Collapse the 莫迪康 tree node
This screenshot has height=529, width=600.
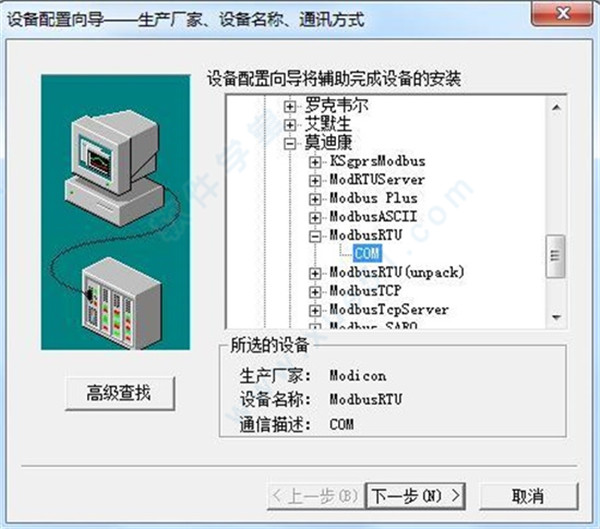(x=290, y=144)
